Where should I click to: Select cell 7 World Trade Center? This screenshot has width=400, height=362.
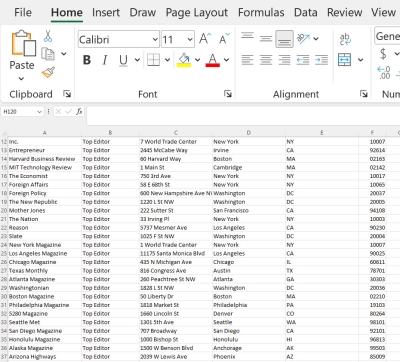[x=176, y=142]
